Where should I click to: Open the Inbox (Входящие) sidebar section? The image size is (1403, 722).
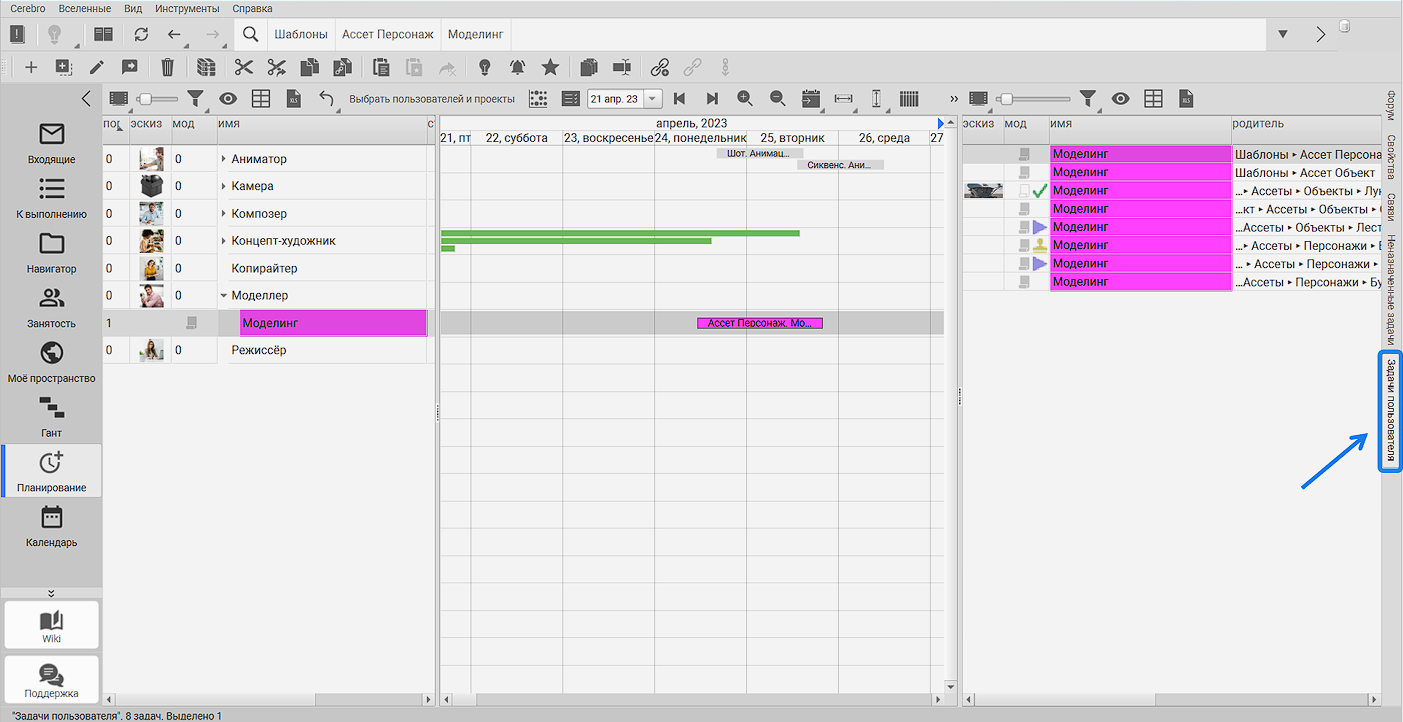51,143
